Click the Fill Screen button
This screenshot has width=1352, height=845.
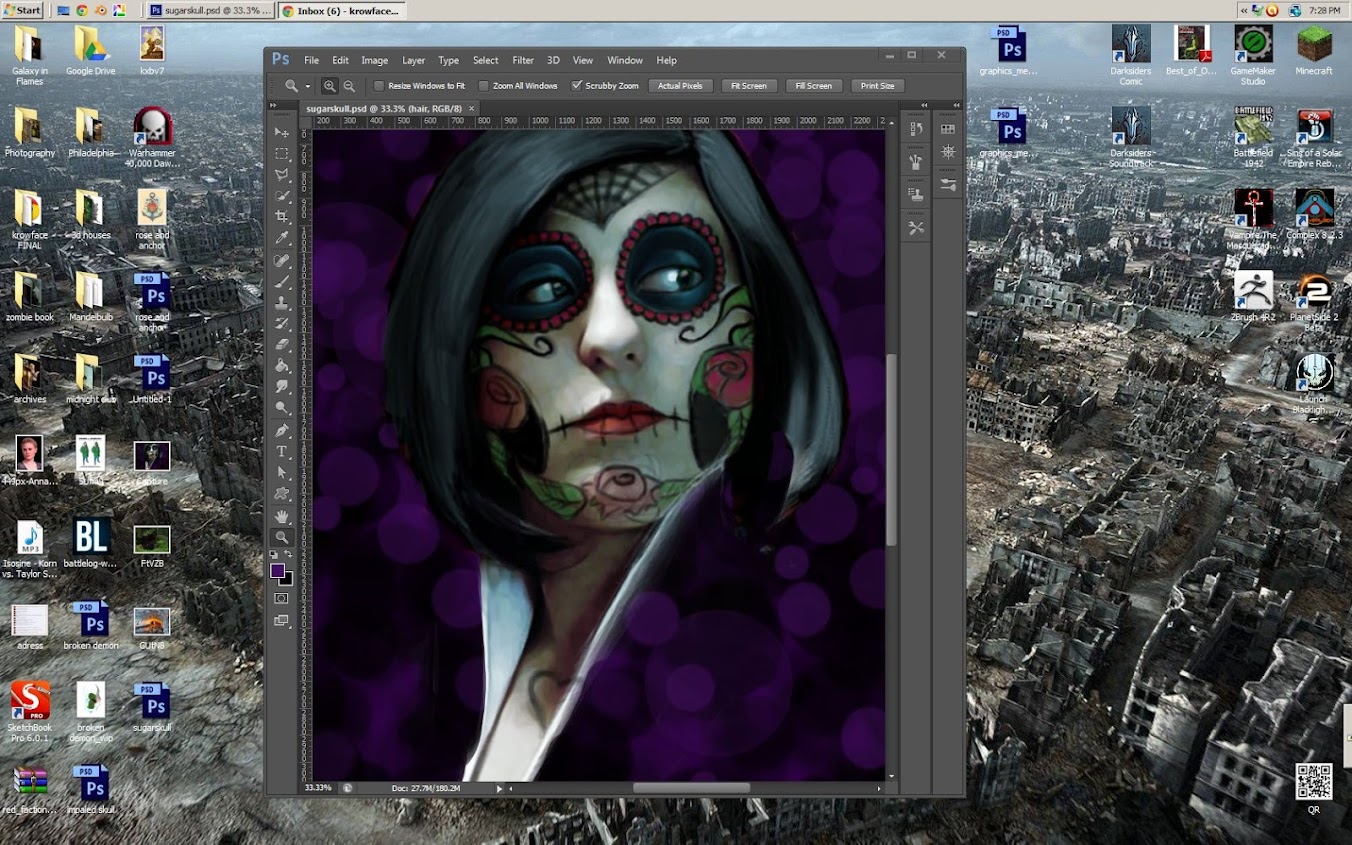[x=813, y=86]
